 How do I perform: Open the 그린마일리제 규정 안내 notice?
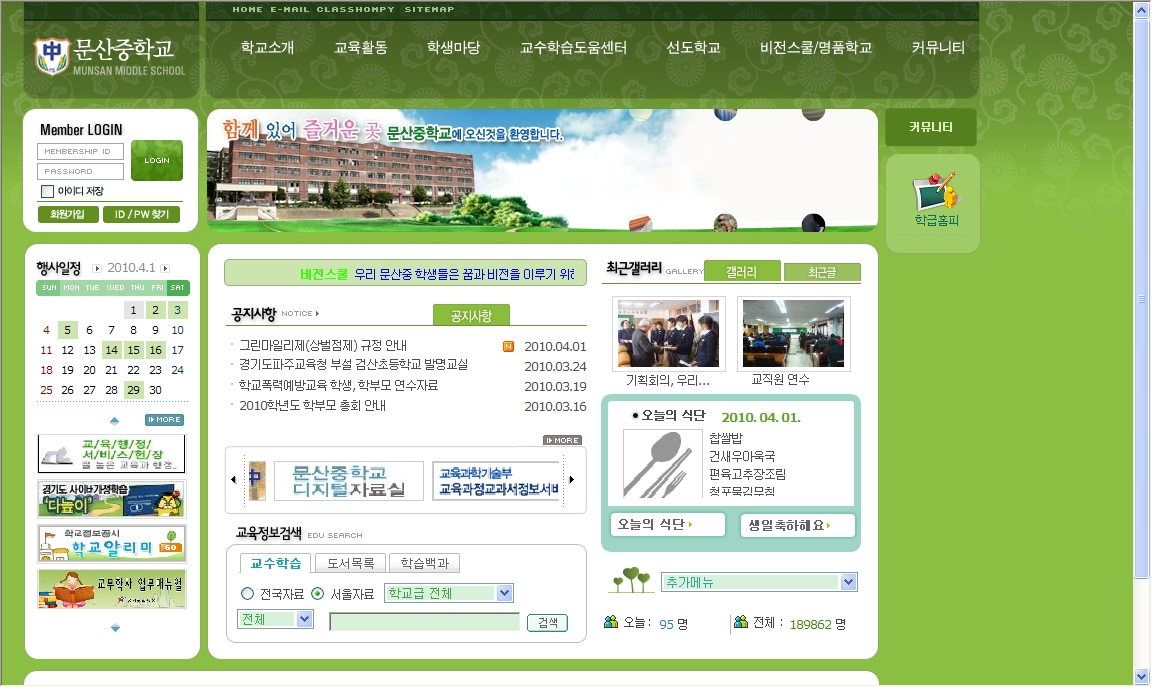tap(323, 346)
